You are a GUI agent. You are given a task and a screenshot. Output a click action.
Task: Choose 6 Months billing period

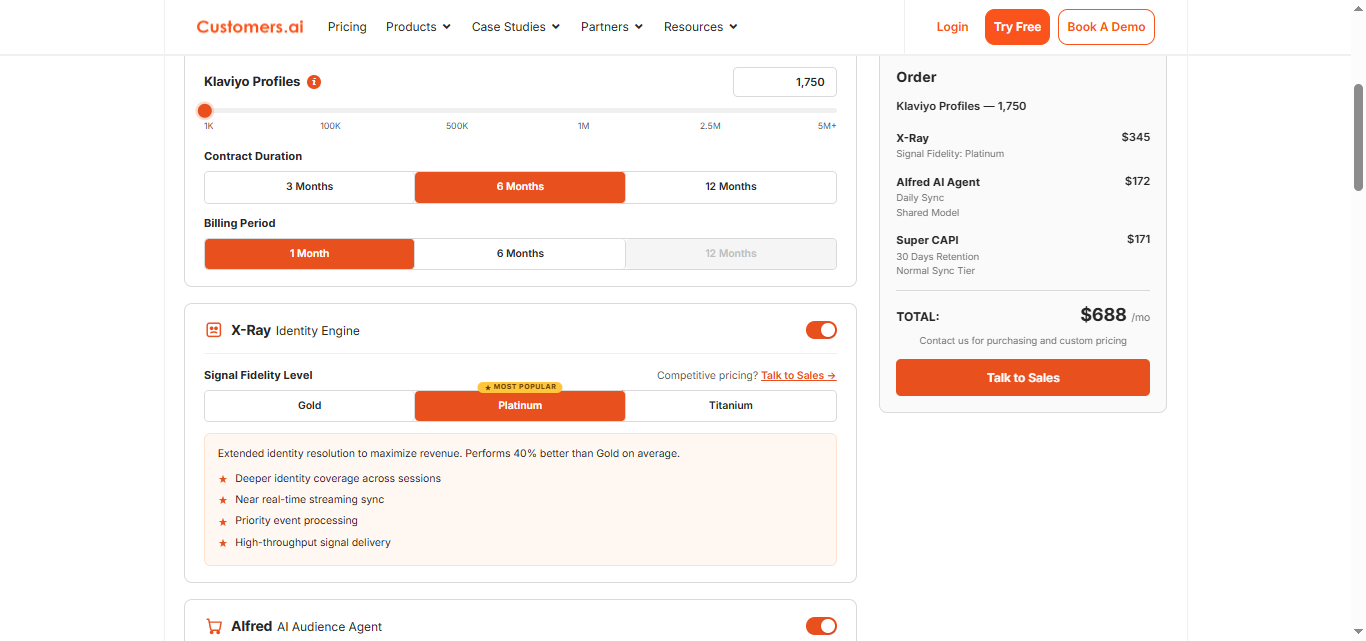(520, 254)
